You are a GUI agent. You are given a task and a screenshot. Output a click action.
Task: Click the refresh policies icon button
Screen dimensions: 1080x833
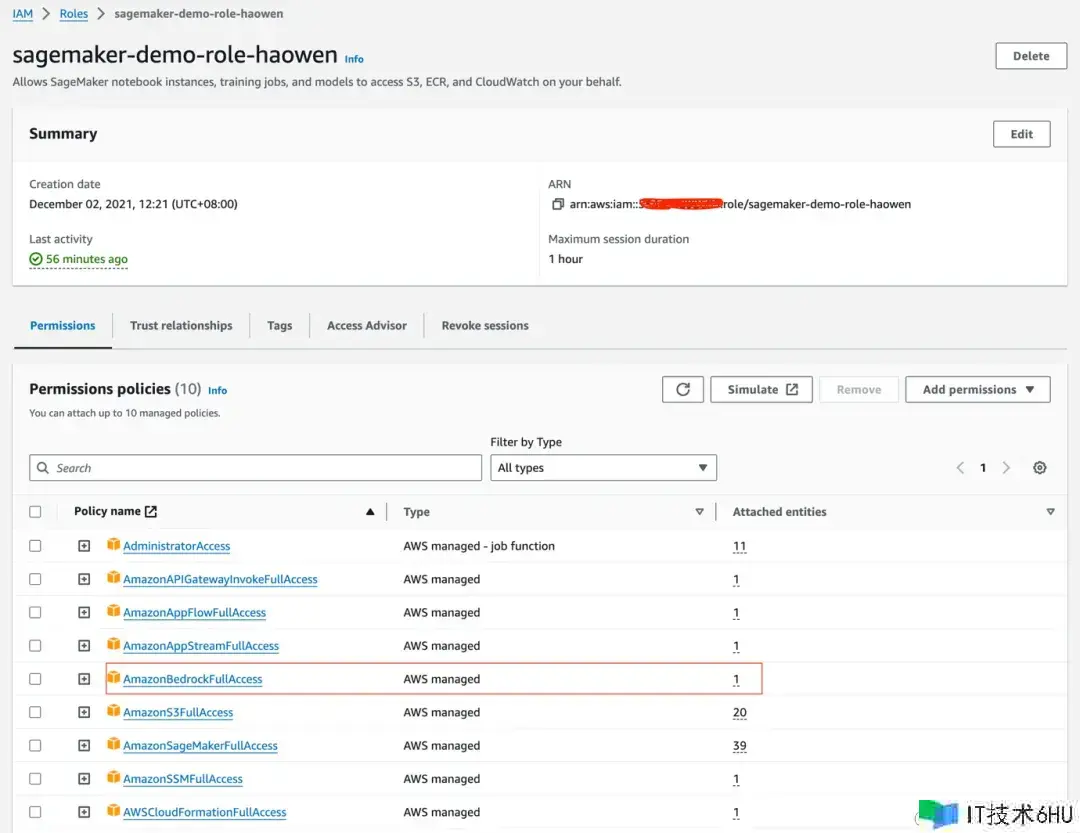pyautogui.click(x=683, y=390)
